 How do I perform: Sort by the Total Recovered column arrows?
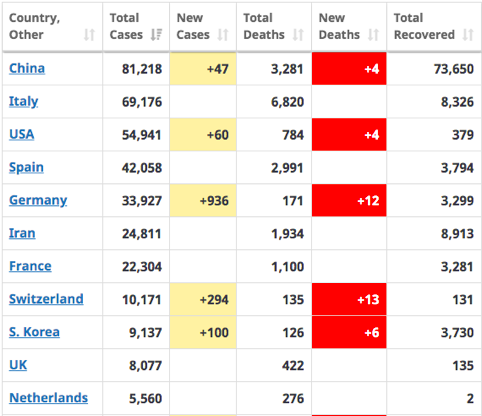click(468, 35)
